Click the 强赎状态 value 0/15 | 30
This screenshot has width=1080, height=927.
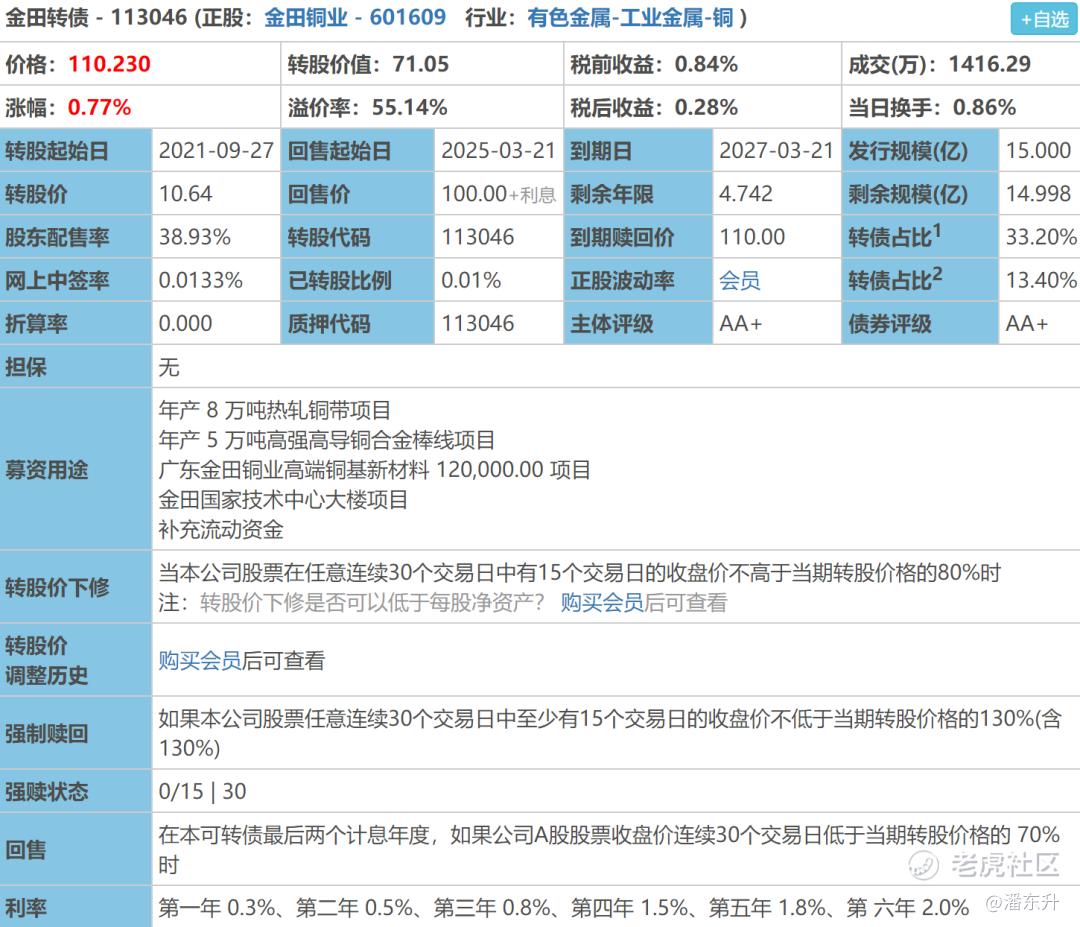tap(202, 791)
